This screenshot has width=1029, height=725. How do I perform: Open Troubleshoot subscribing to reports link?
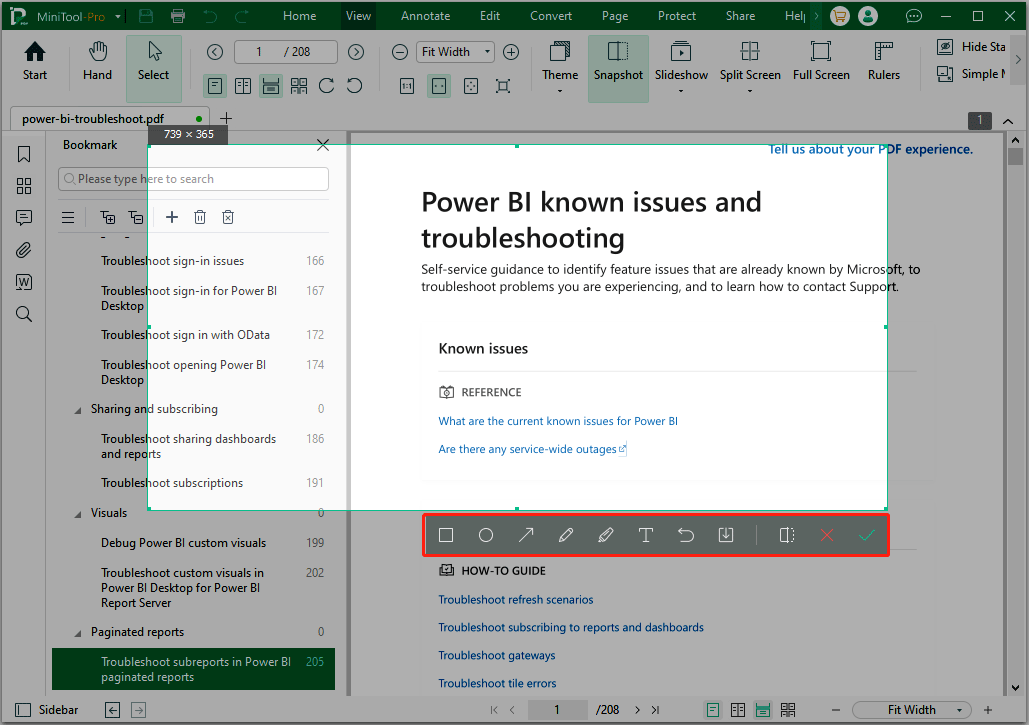click(x=571, y=628)
